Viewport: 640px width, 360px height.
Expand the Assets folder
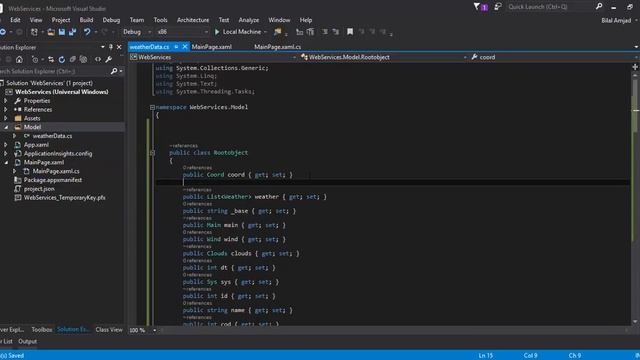(6, 118)
